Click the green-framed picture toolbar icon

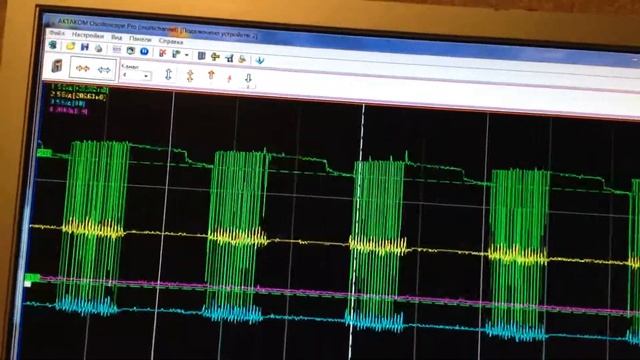(x=131, y=51)
